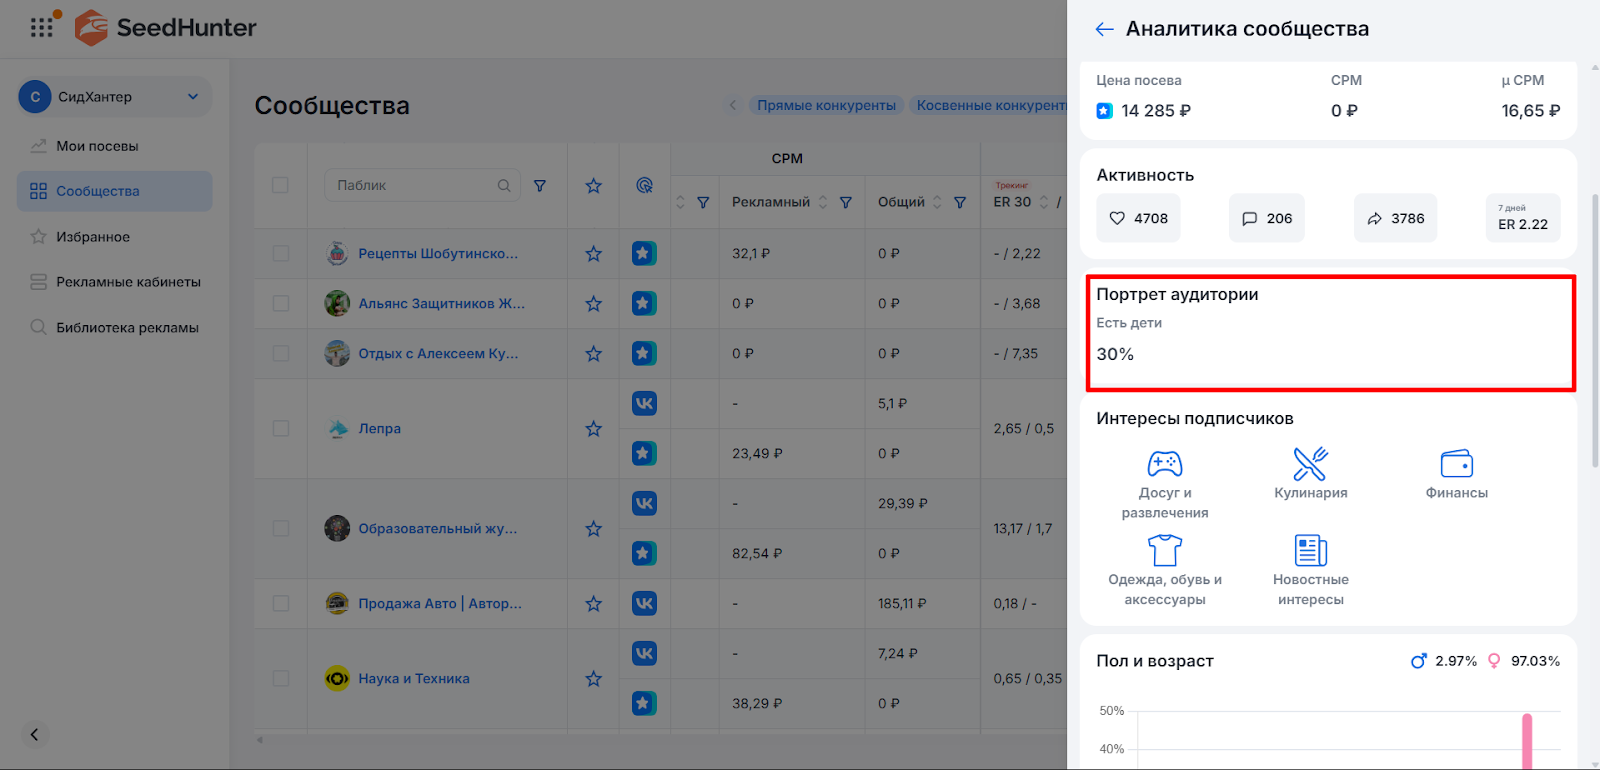The width and height of the screenshot is (1600, 770).
Task: Click the Финансы wallet icon
Action: 1456,464
